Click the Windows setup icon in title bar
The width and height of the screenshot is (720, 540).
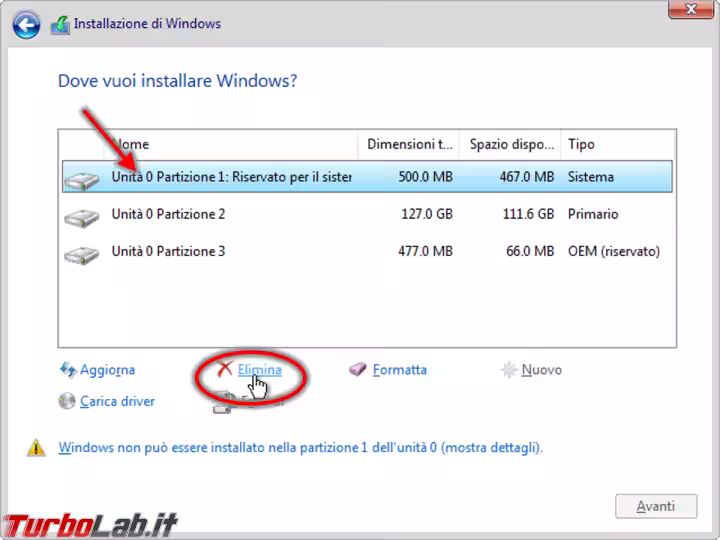60,25
